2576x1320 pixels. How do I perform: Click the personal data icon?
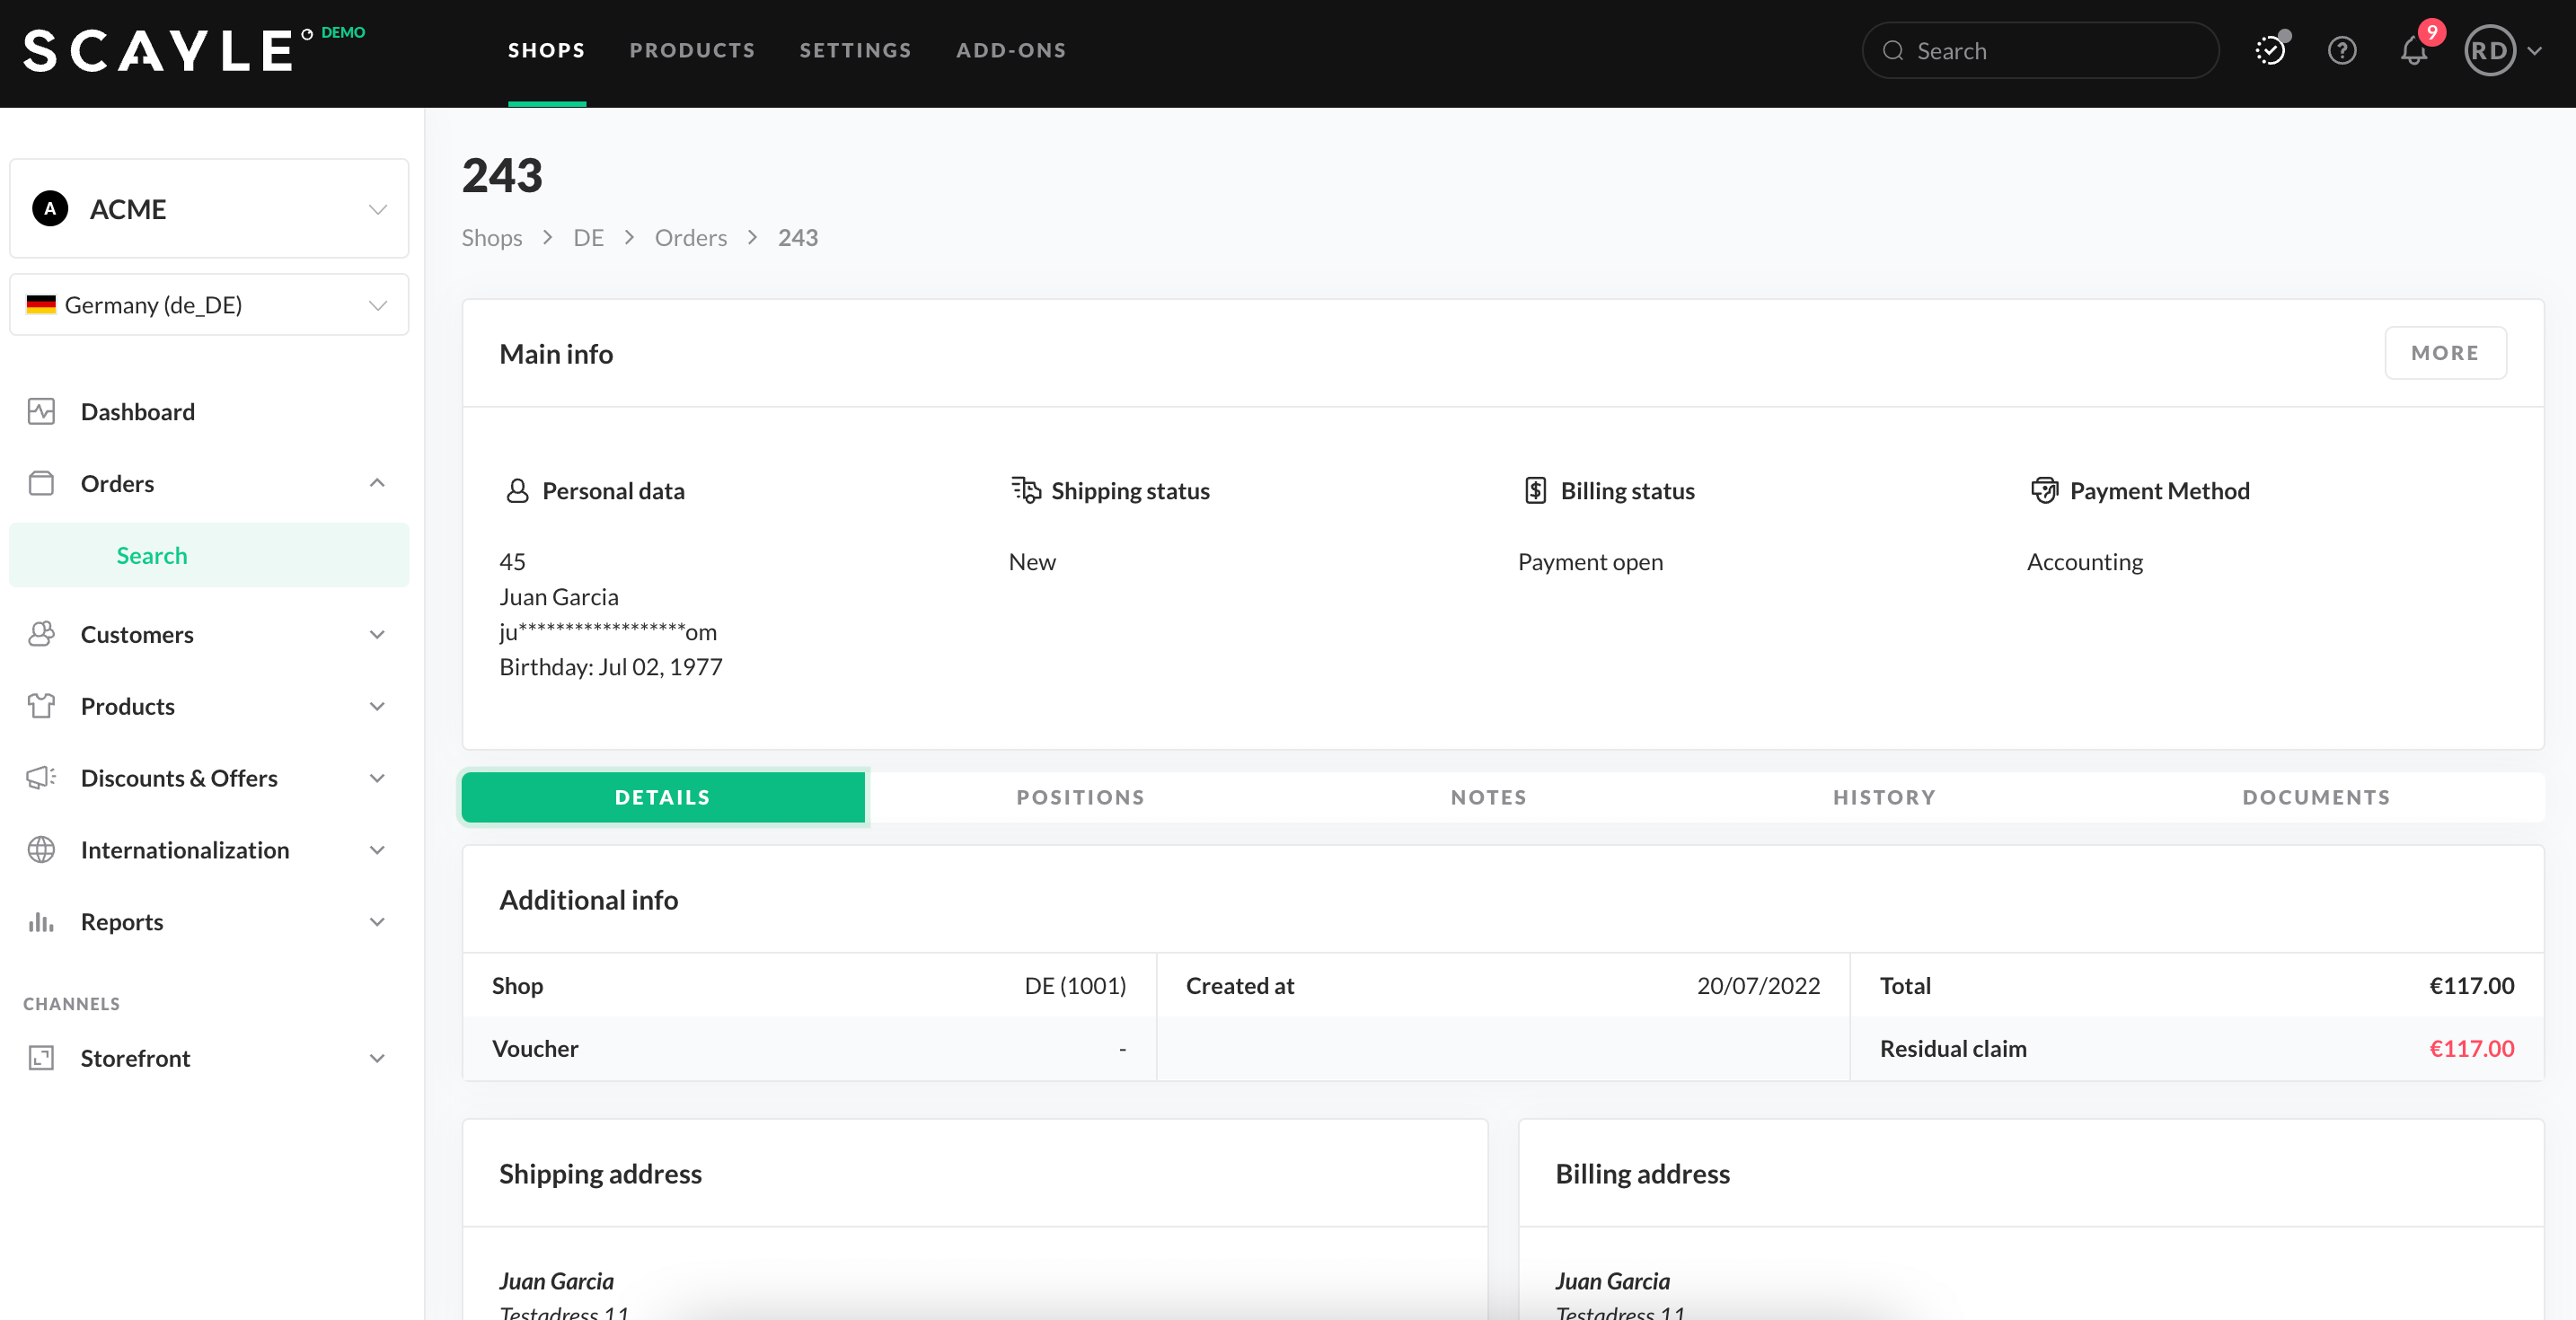point(516,490)
